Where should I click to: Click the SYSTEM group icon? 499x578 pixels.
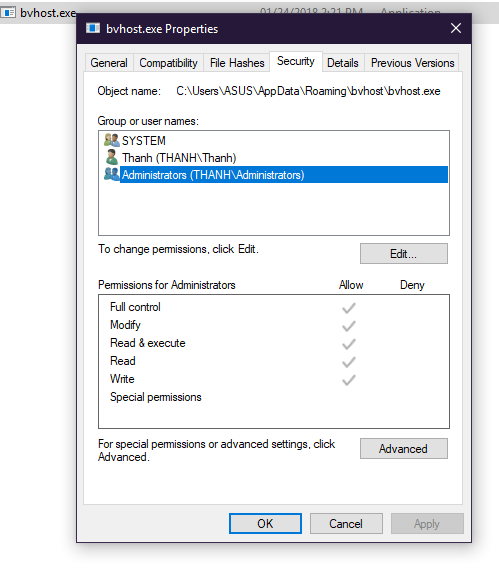click(111, 140)
